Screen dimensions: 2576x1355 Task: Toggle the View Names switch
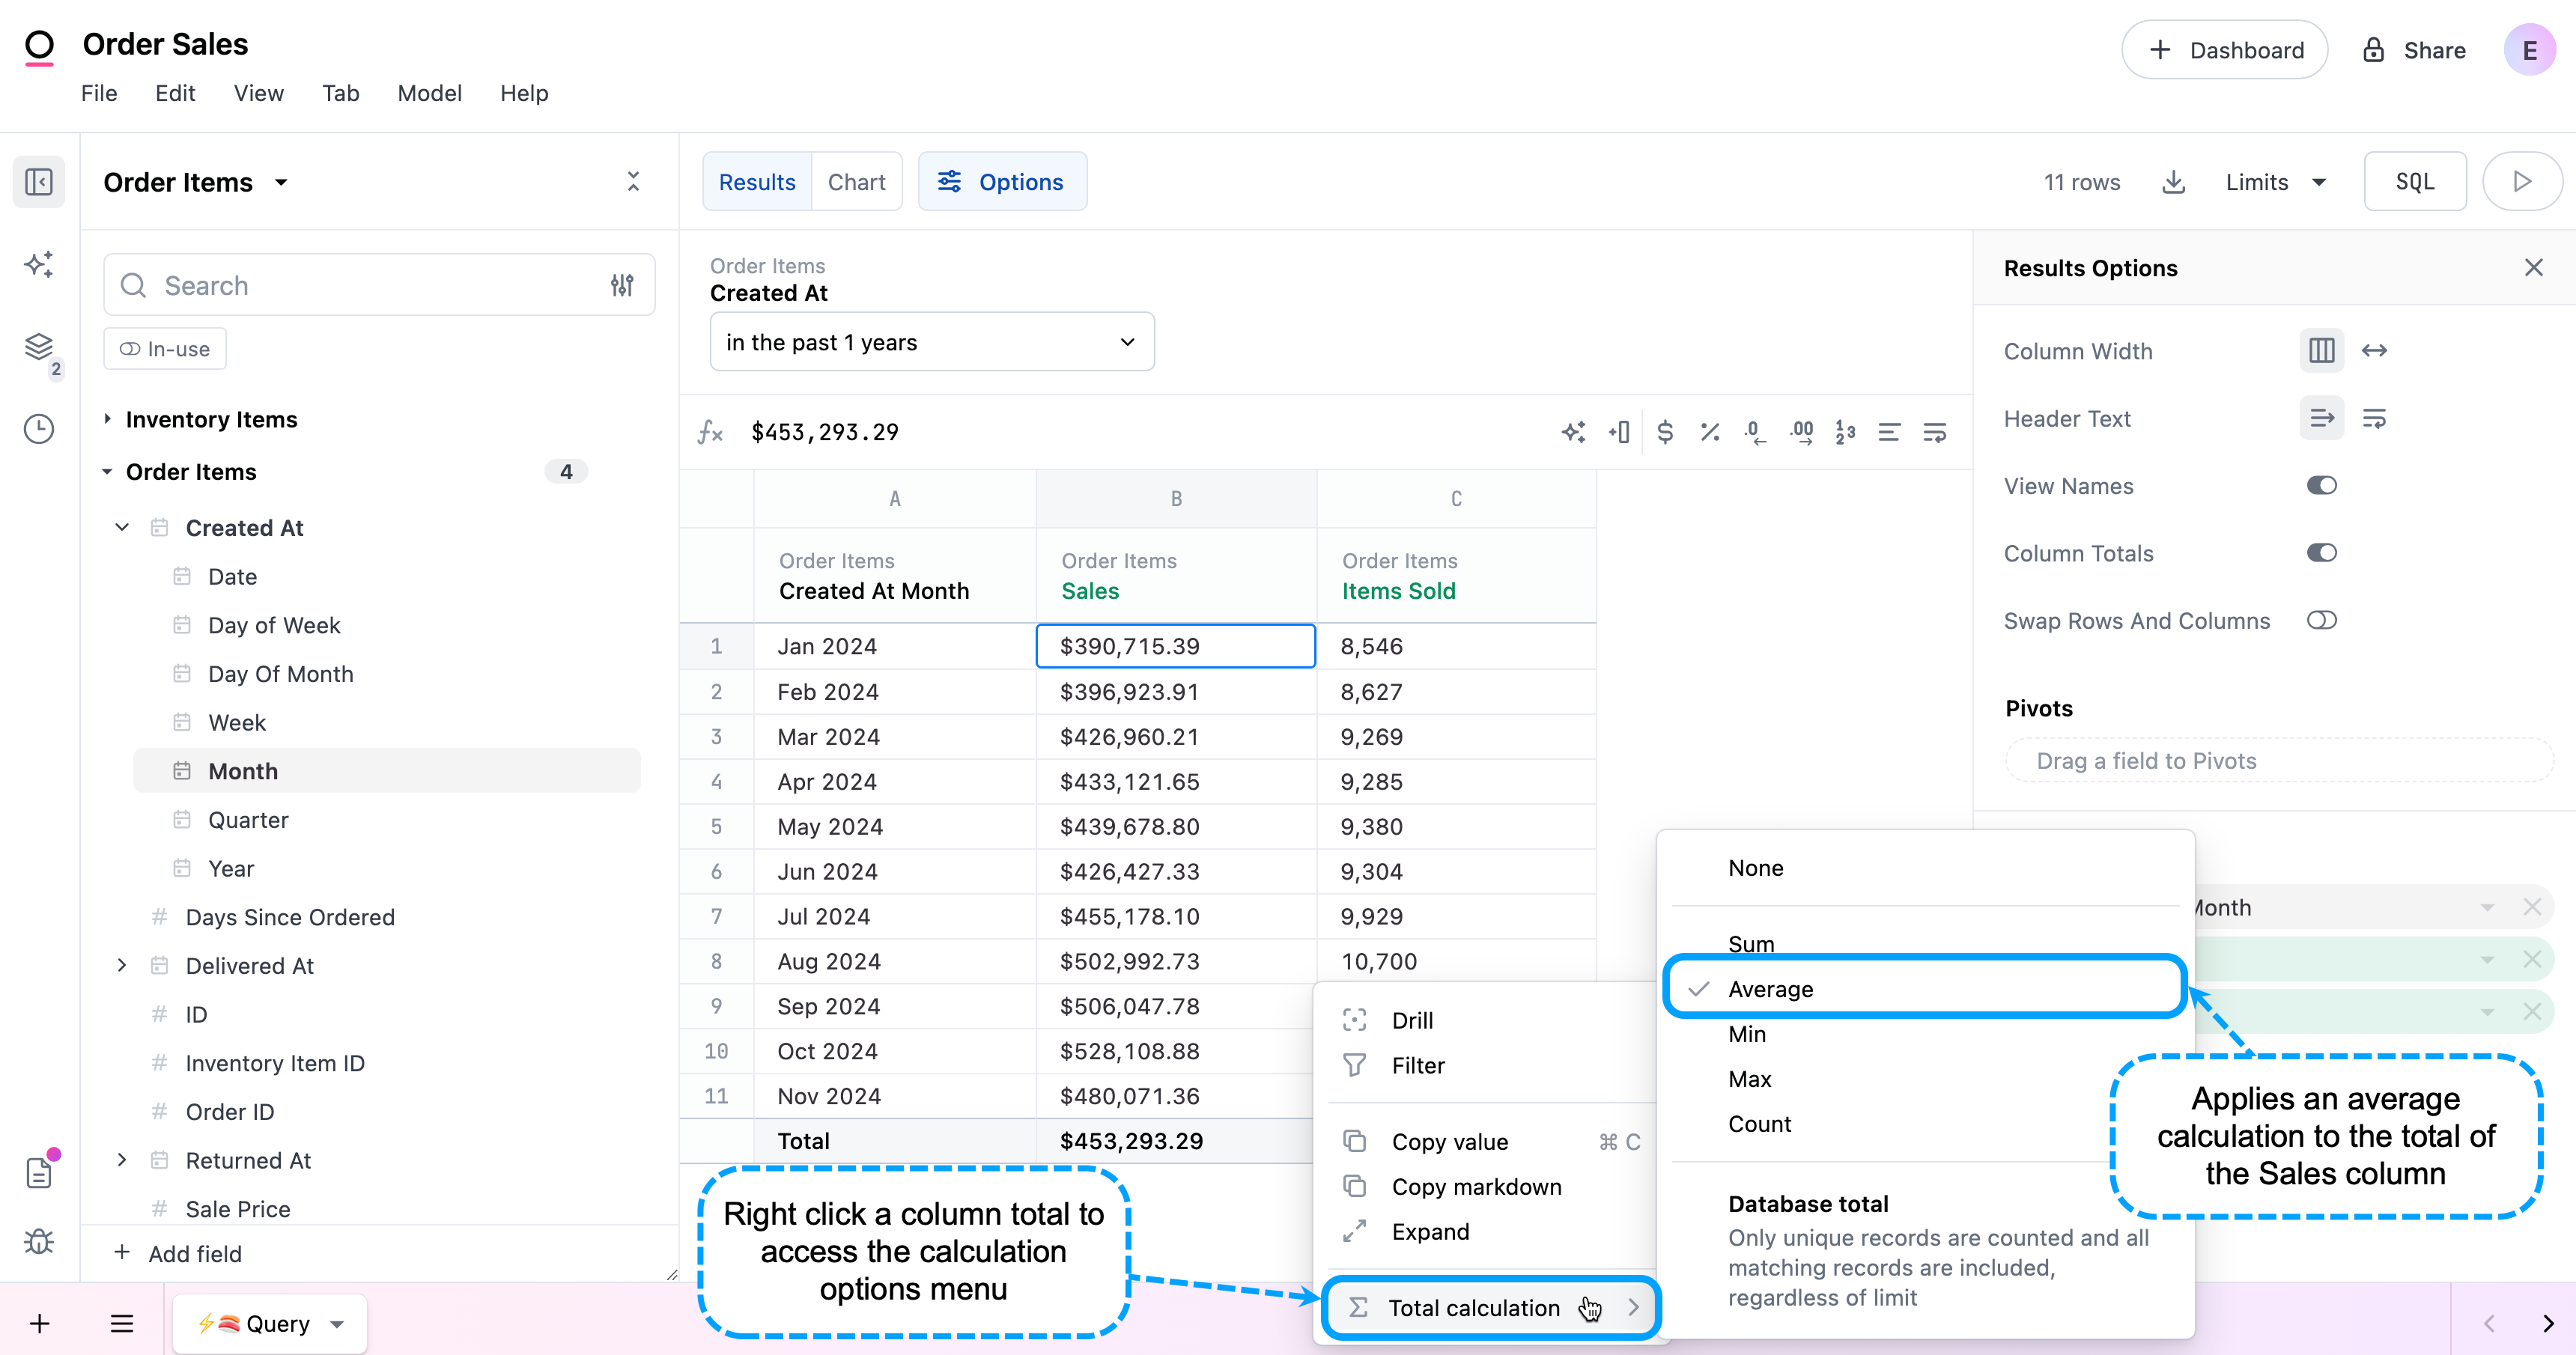pyautogui.click(x=2321, y=486)
